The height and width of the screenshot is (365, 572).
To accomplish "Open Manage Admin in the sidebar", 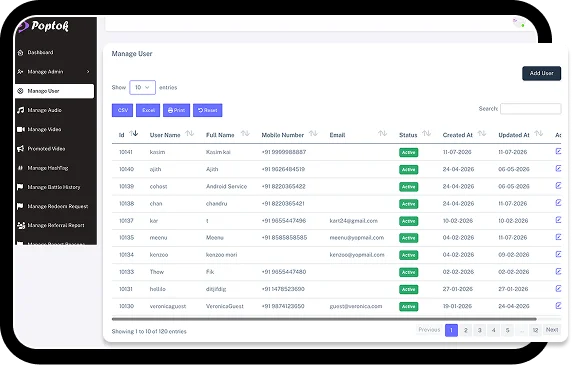I will (55, 72).
